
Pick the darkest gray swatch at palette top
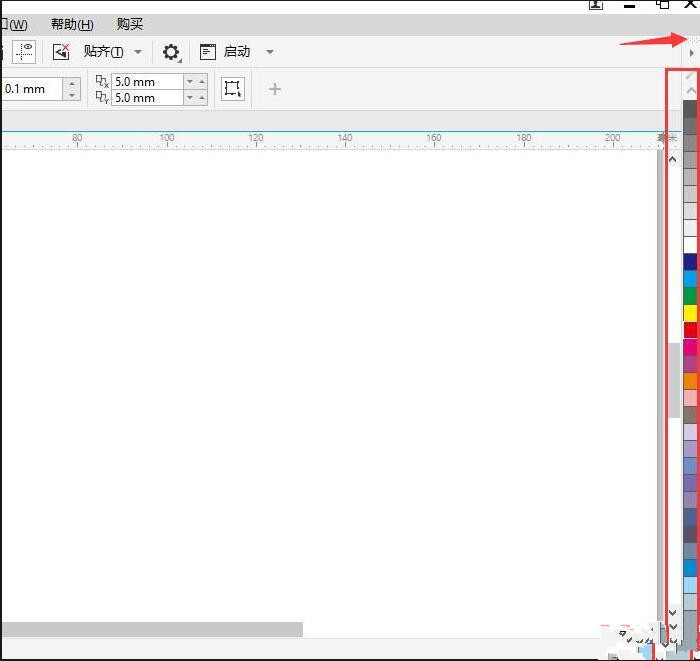(x=690, y=108)
